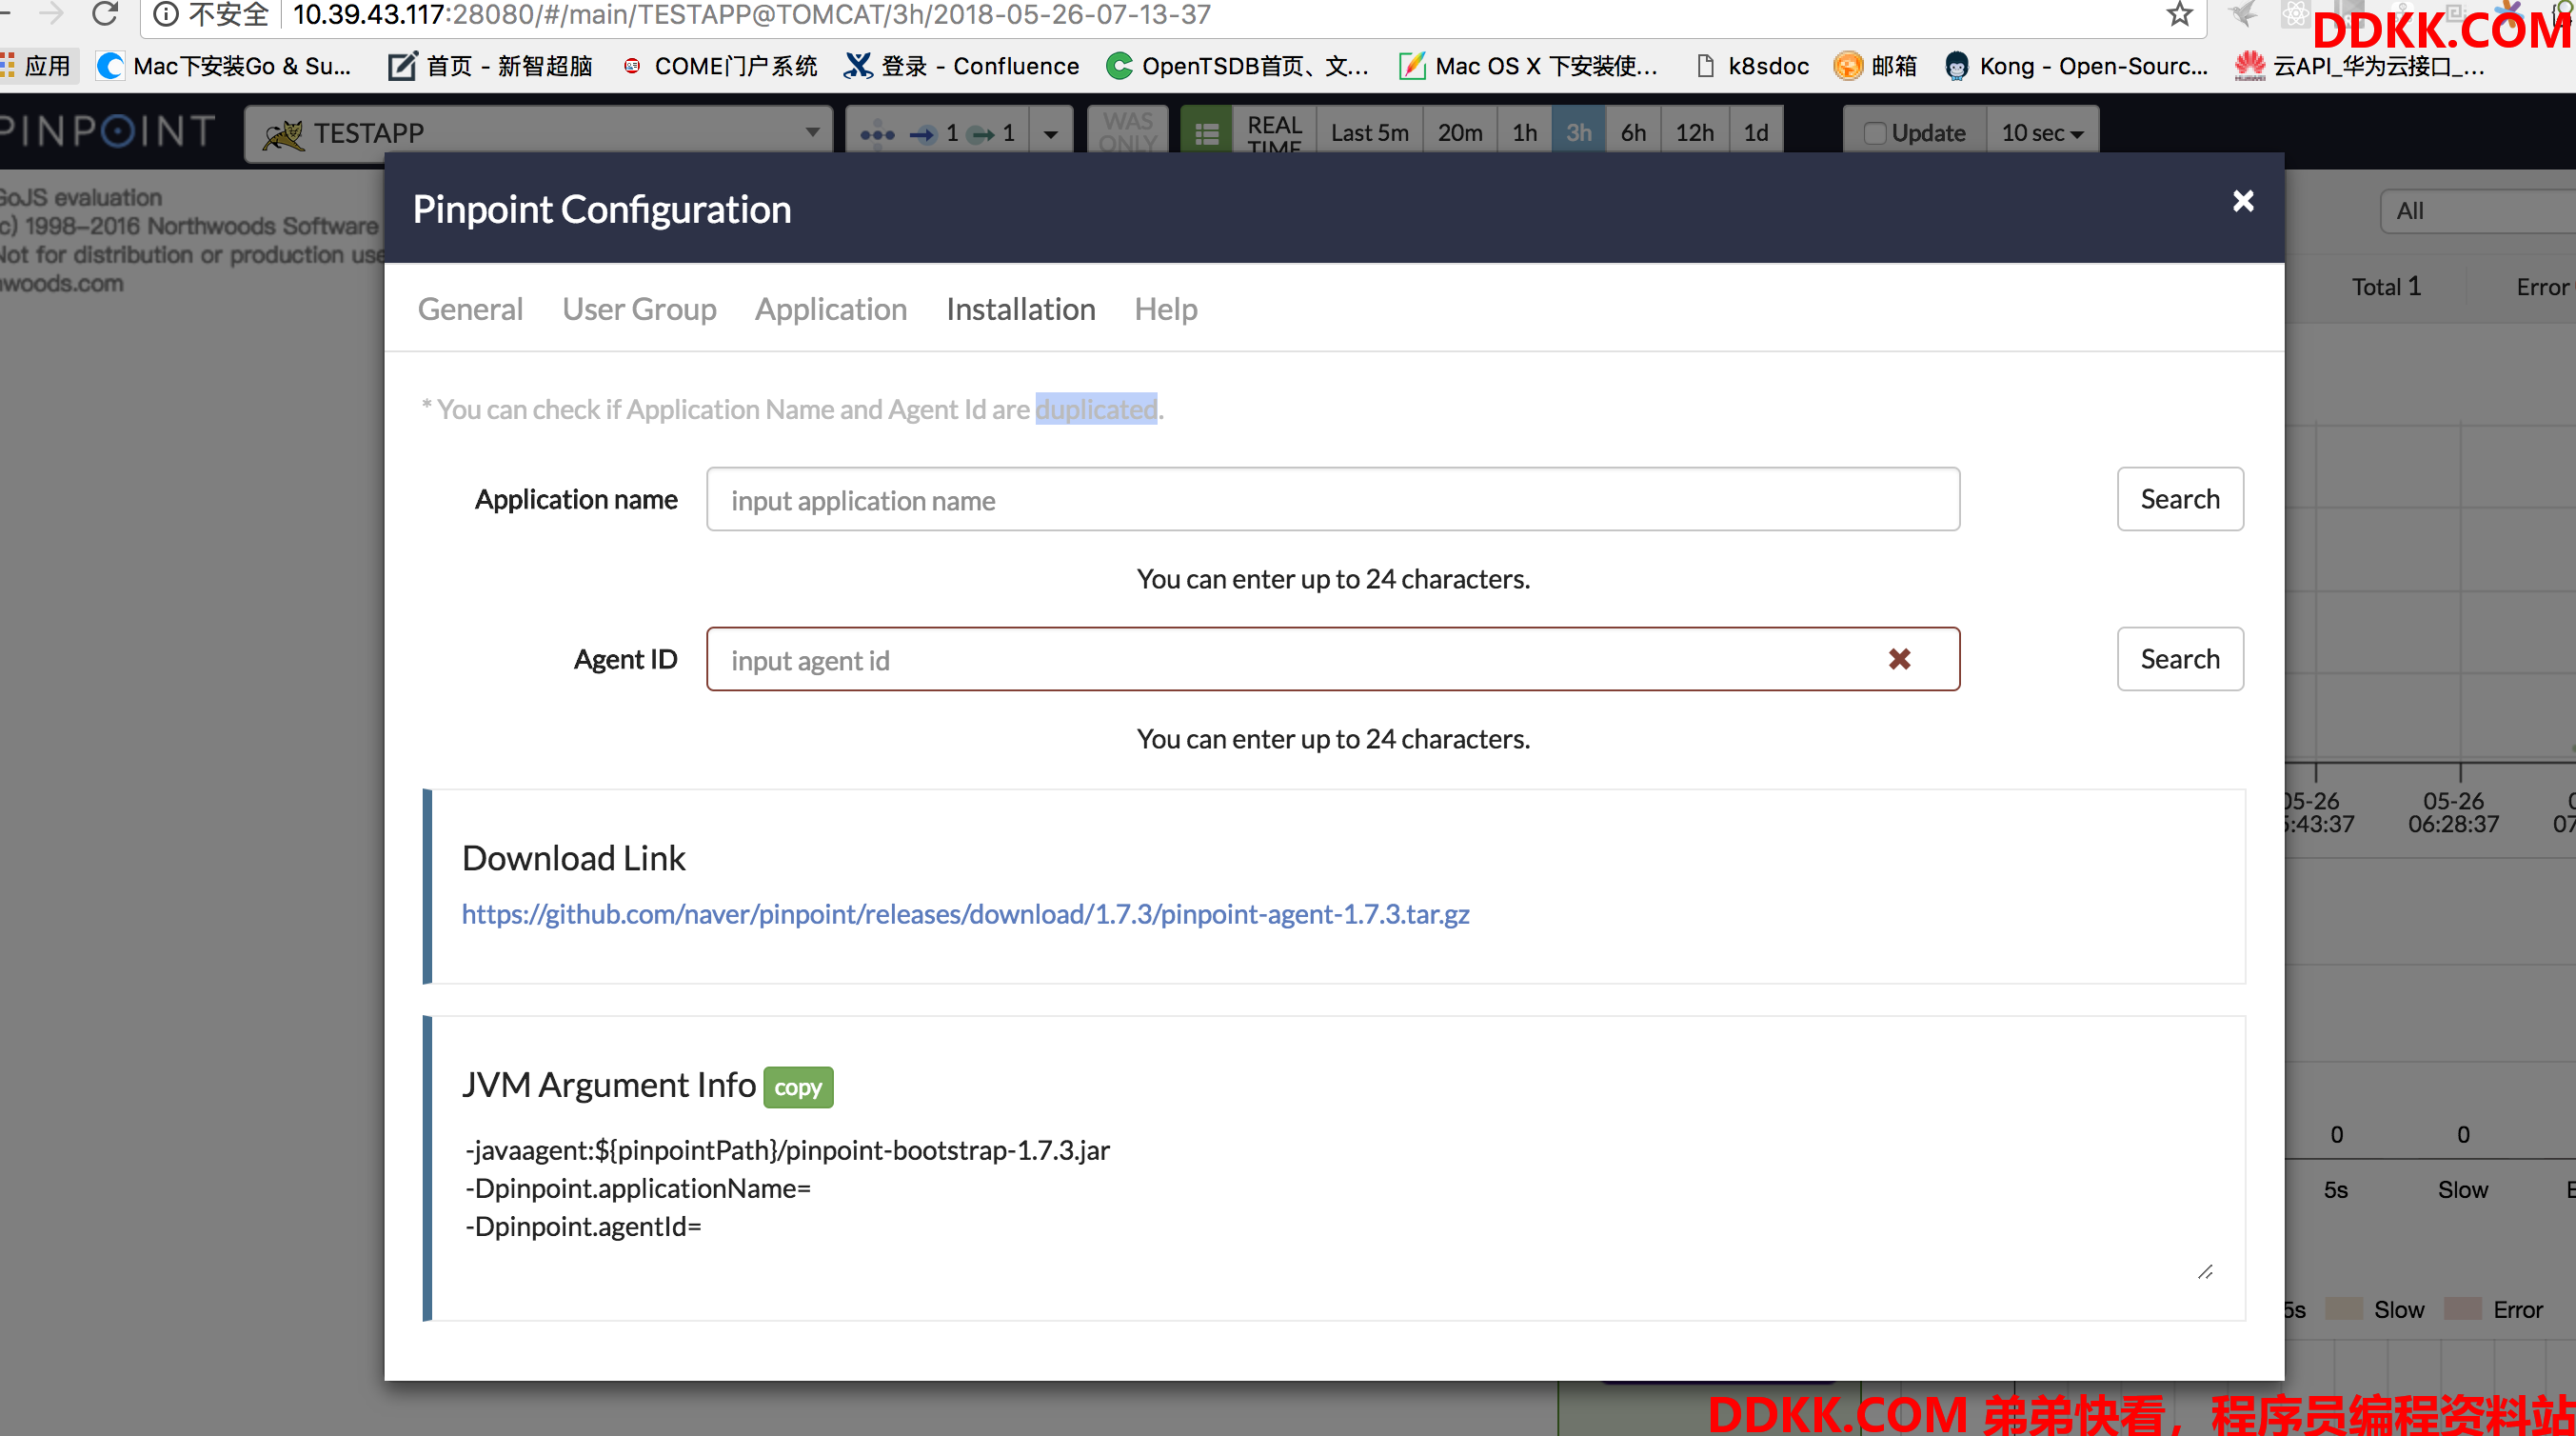
Task: Focus the Application name input field
Action: point(1332,499)
